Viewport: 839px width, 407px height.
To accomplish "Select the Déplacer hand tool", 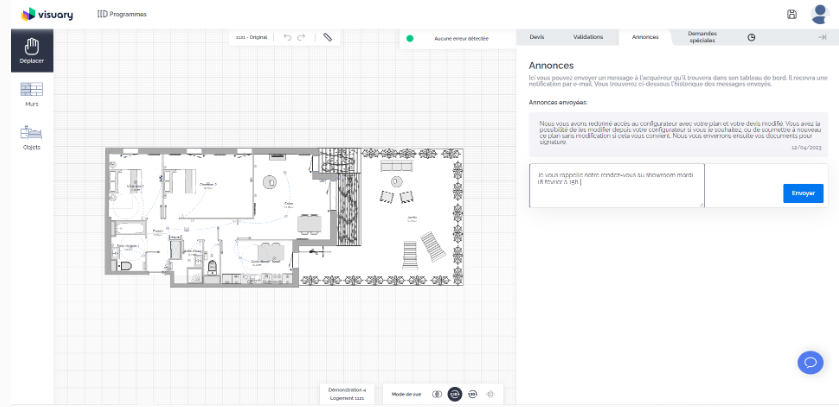I will click(31, 50).
